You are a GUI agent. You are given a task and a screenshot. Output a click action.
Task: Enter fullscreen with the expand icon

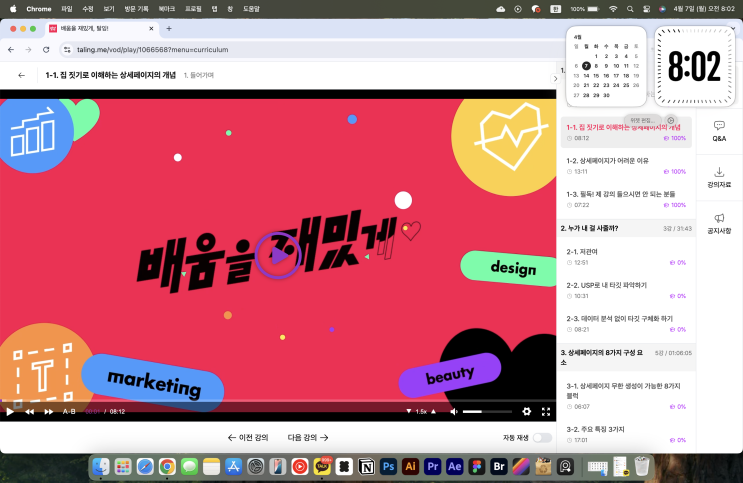pyautogui.click(x=546, y=411)
